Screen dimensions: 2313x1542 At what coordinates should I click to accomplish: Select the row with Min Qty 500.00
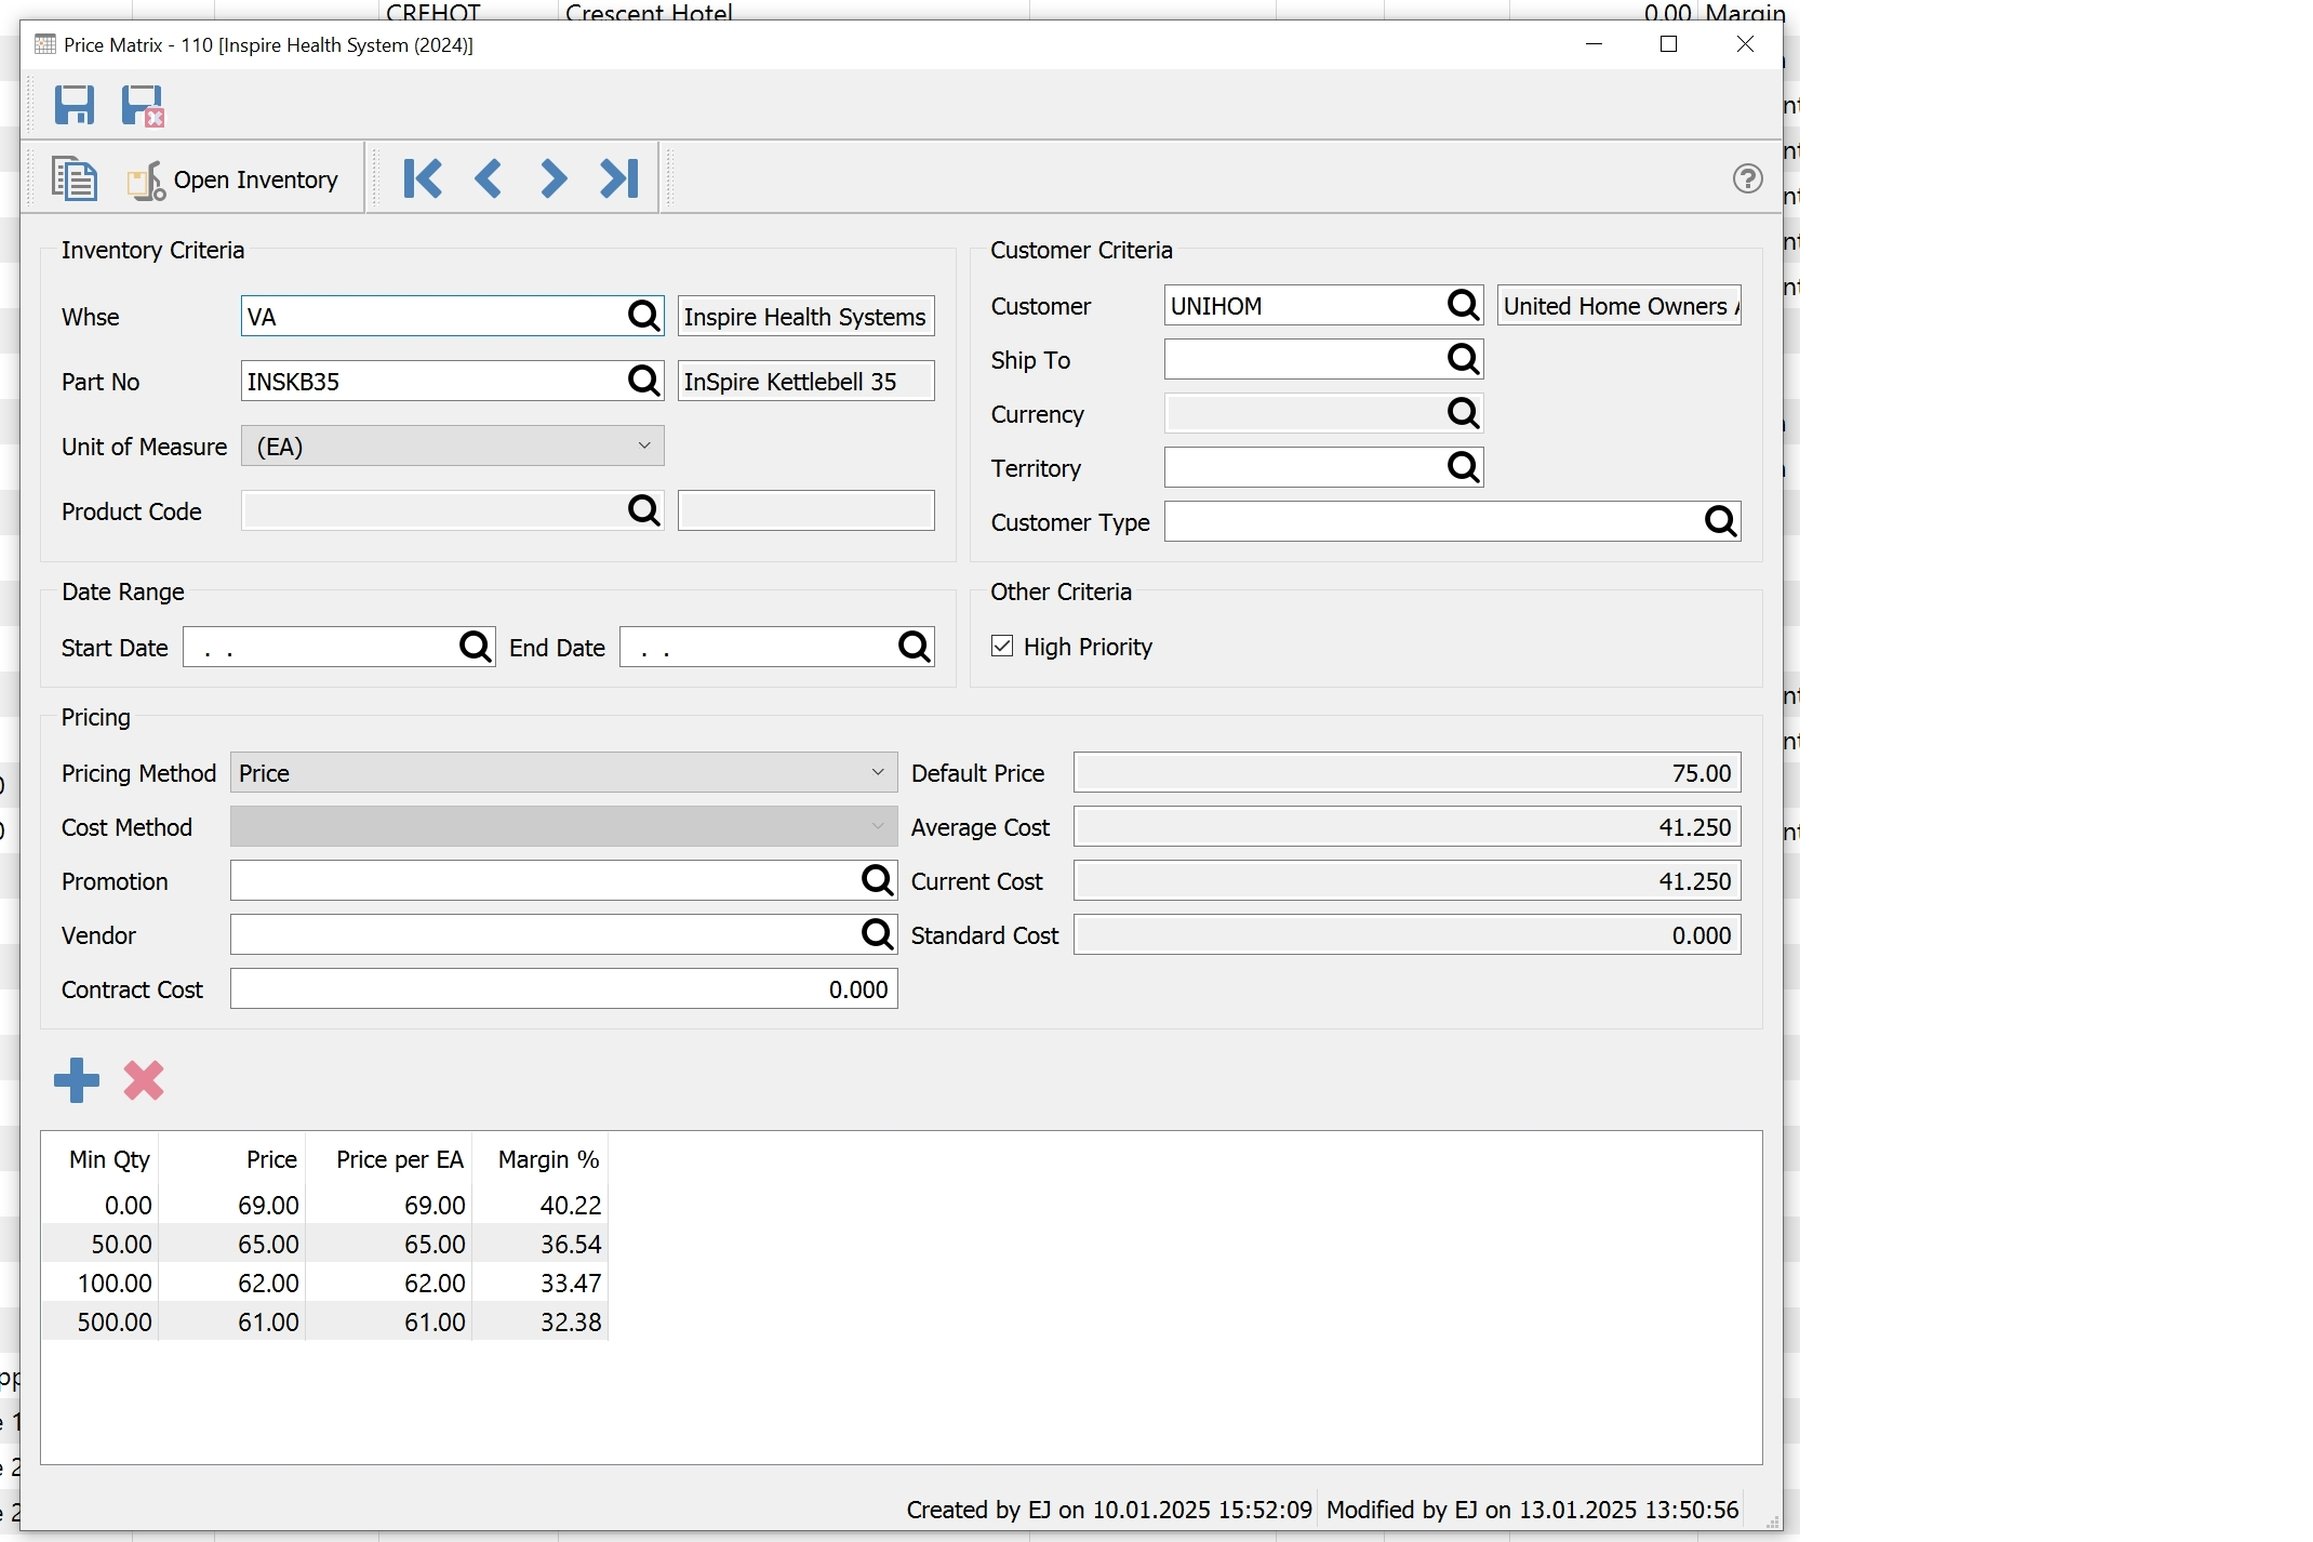pyautogui.click(x=324, y=1322)
